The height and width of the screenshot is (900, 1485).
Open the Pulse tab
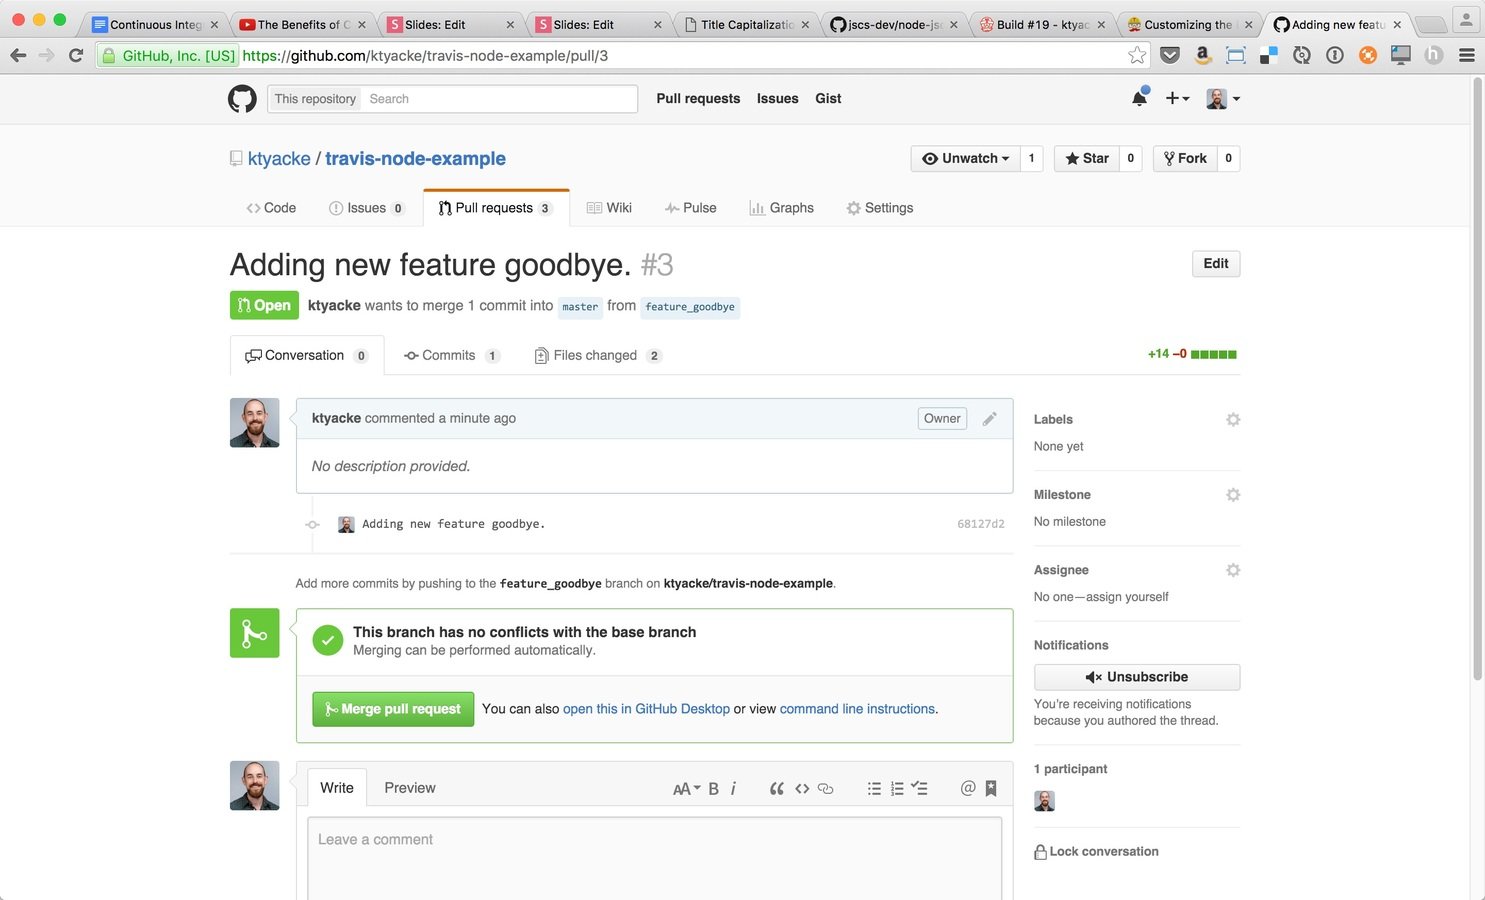690,208
